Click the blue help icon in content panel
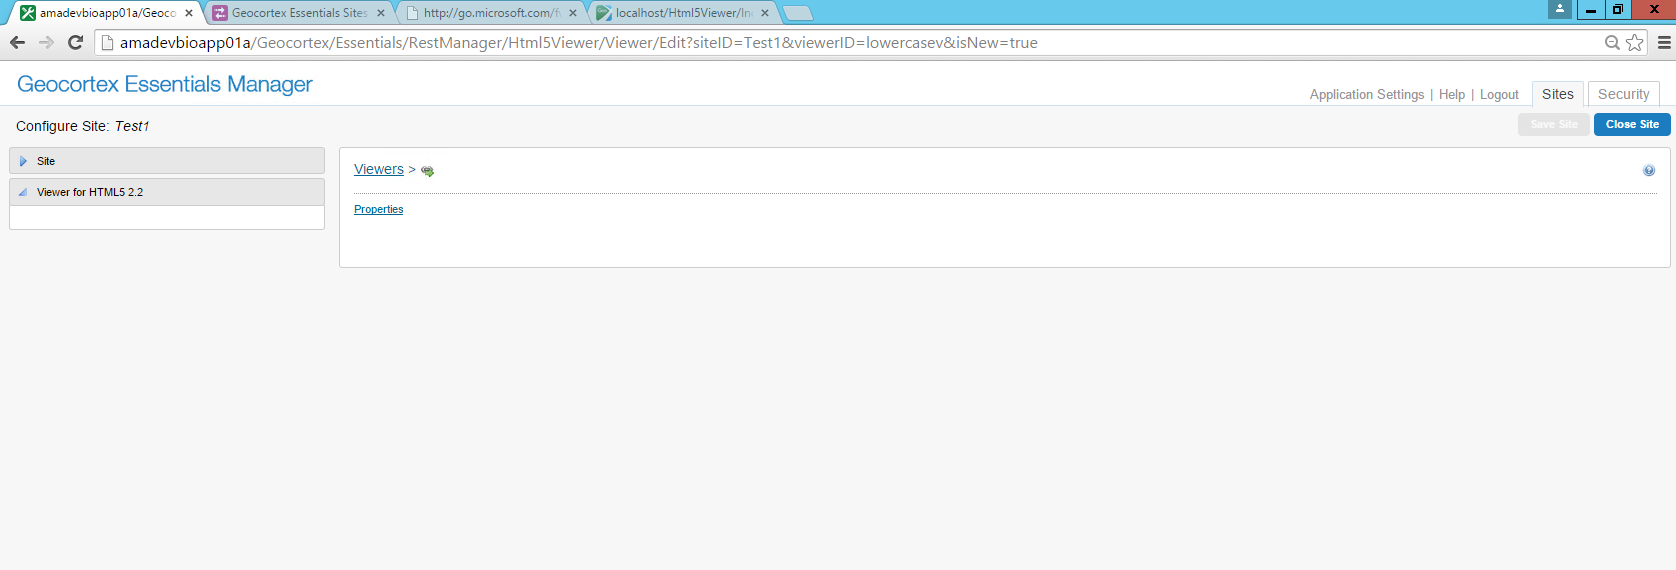 point(1649,170)
